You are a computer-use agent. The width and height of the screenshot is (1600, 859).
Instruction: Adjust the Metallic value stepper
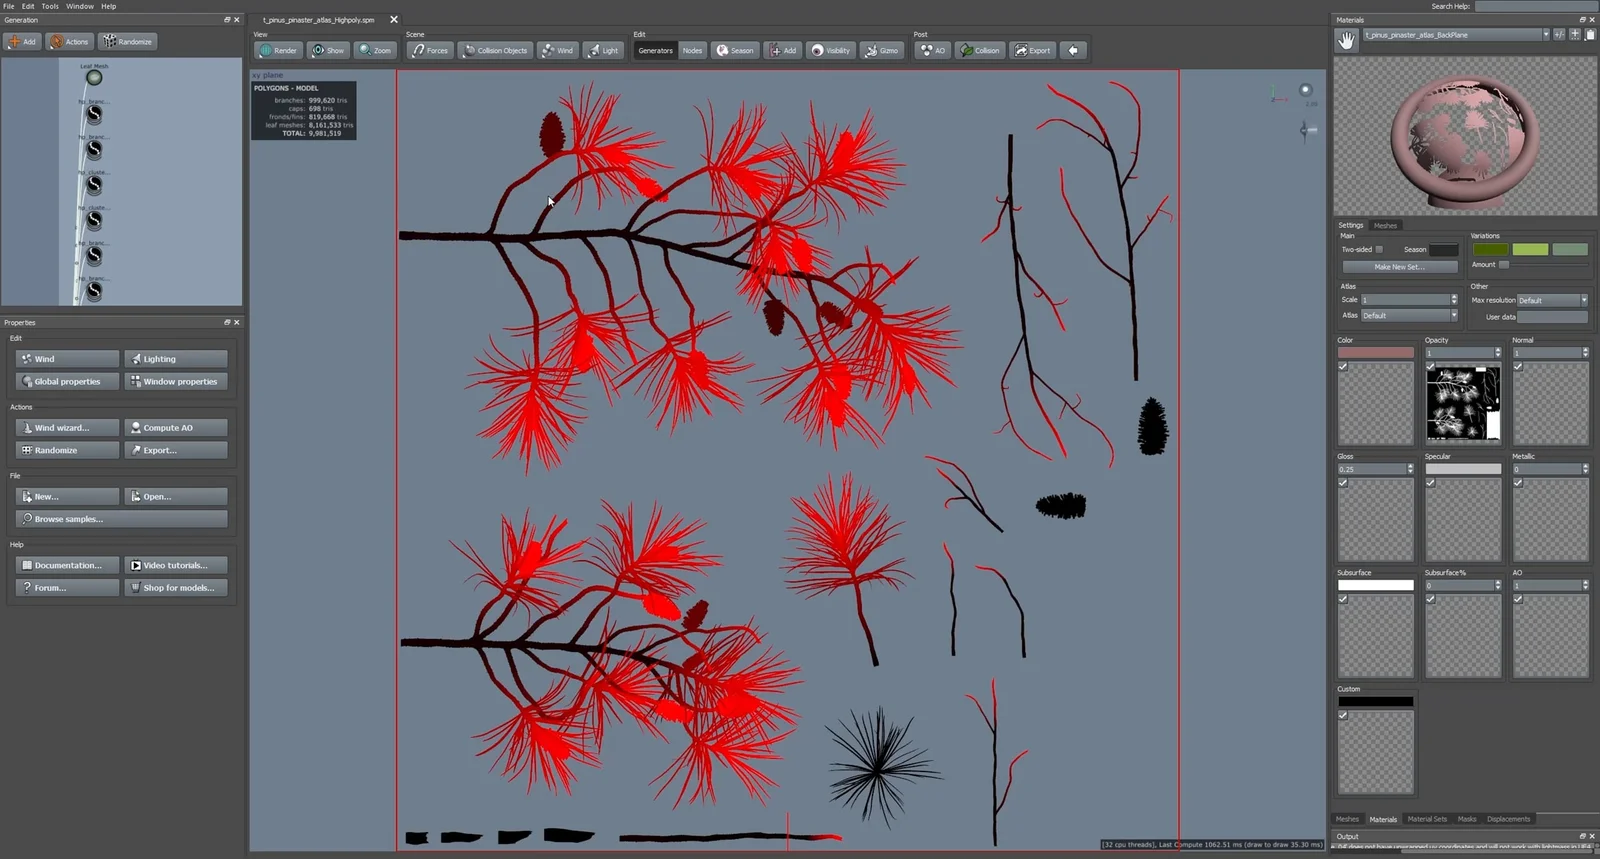point(1585,469)
